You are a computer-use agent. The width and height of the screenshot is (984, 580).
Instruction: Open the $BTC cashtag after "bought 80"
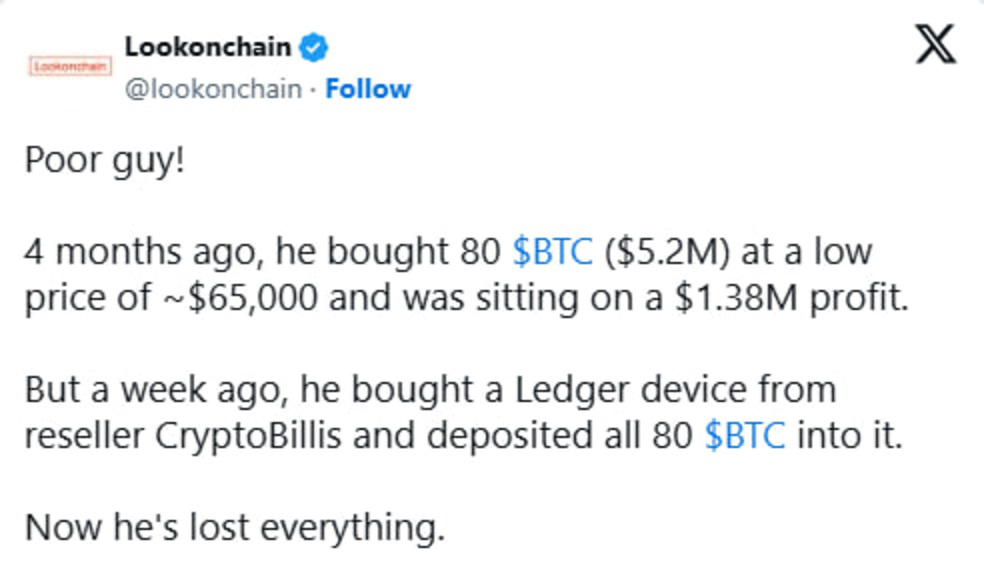click(552, 252)
